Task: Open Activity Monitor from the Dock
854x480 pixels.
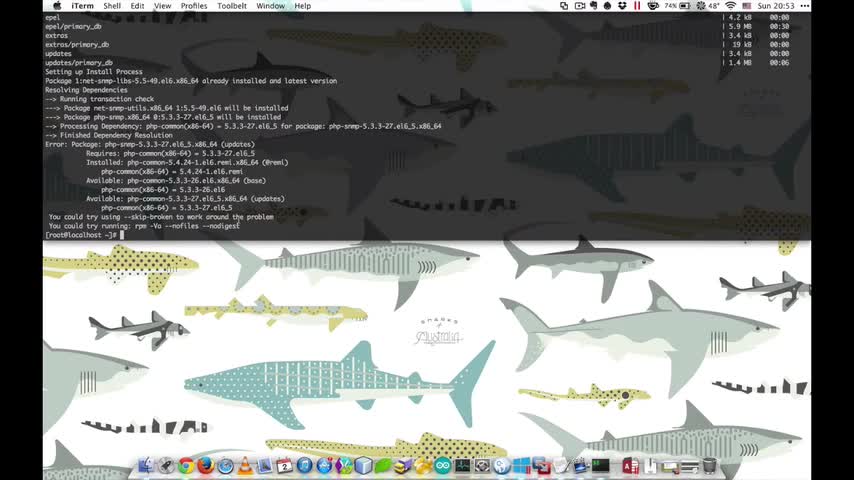Action: (x=462, y=466)
